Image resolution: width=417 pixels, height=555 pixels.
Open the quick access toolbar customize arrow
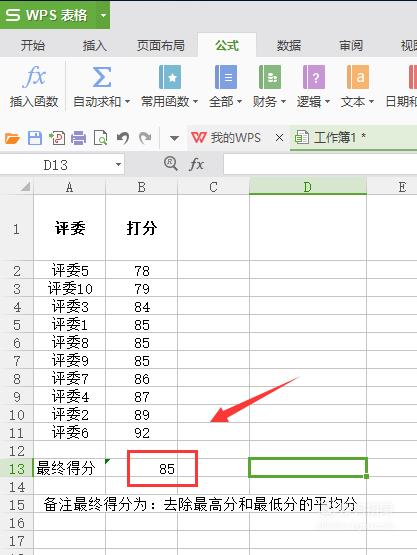pos(174,138)
